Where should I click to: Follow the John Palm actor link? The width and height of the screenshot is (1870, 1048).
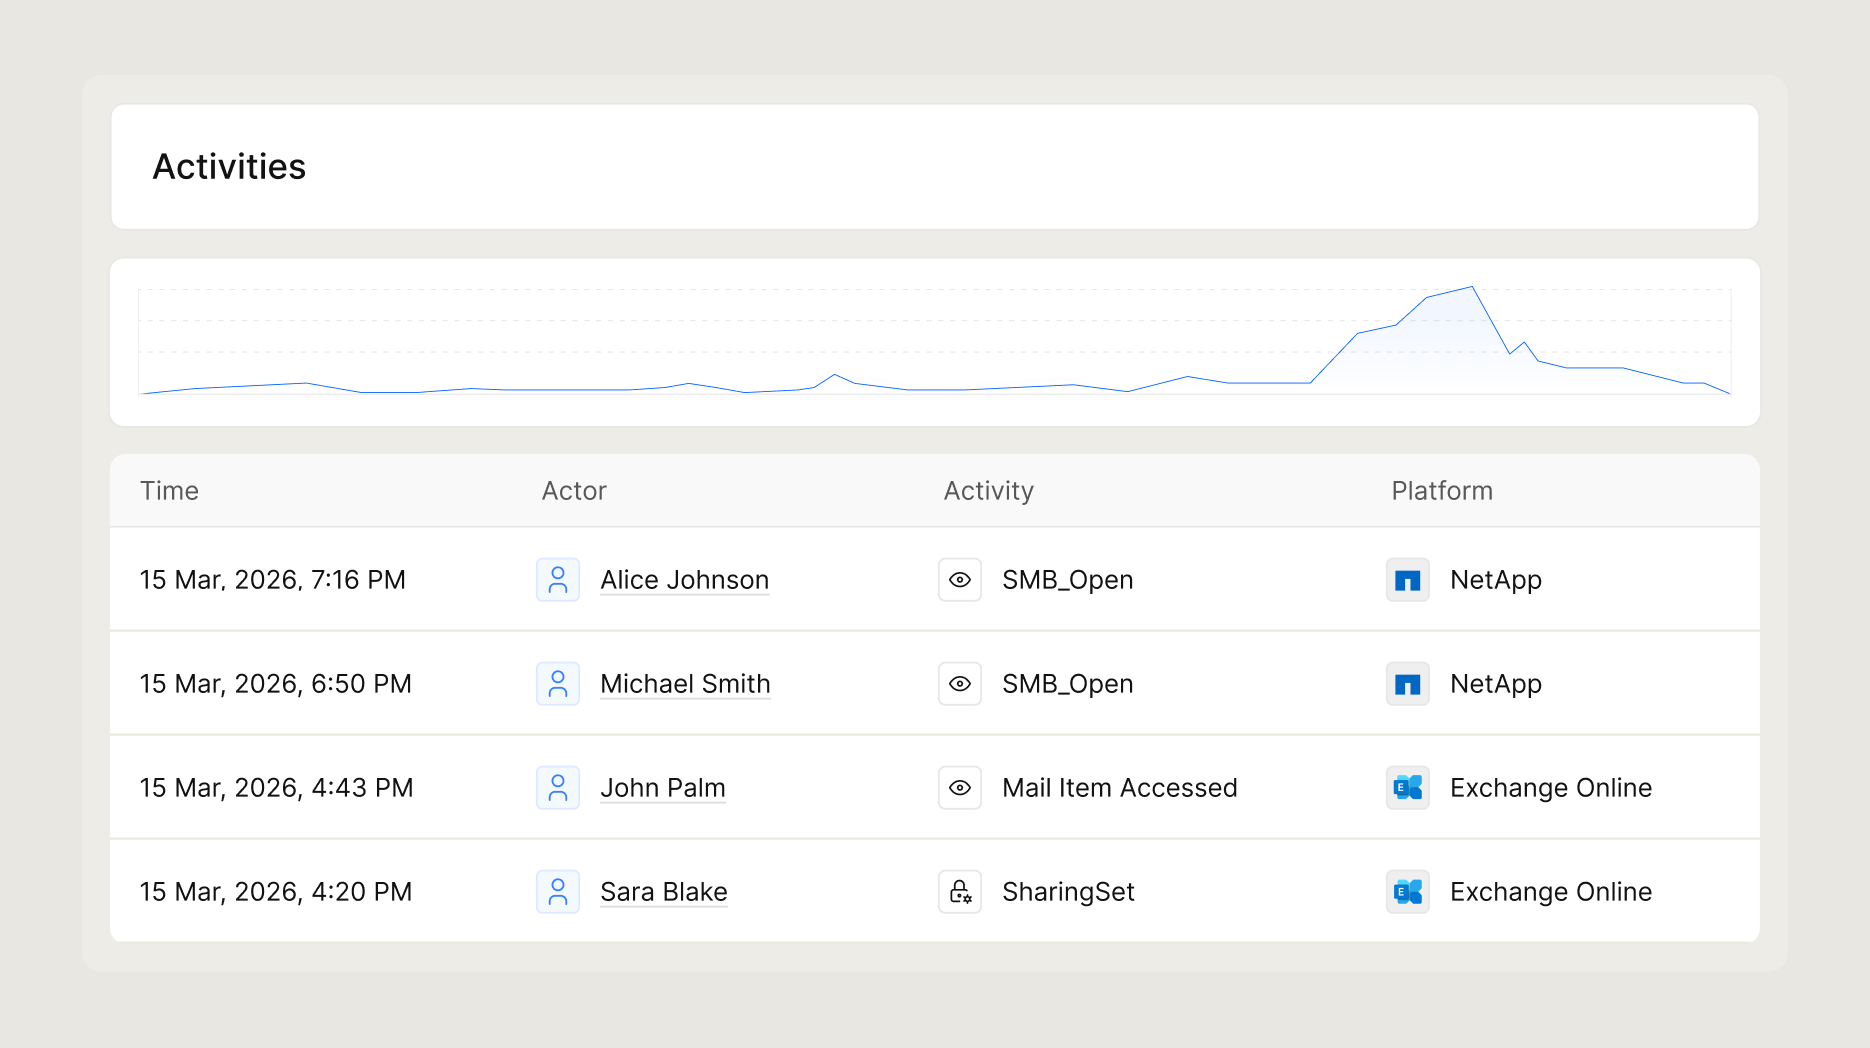pyautogui.click(x=663, y=788)
